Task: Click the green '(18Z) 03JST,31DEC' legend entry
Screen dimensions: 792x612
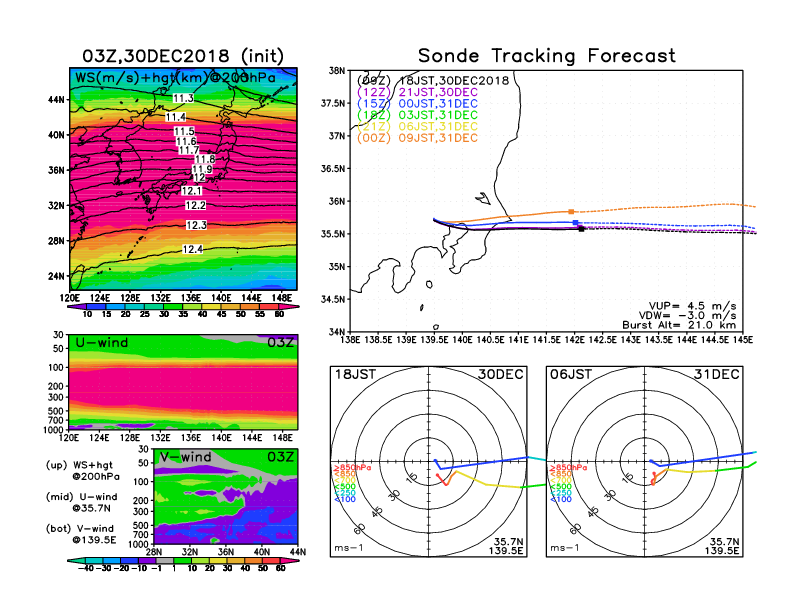Action: pyautogui.click(x=417, y=115)
